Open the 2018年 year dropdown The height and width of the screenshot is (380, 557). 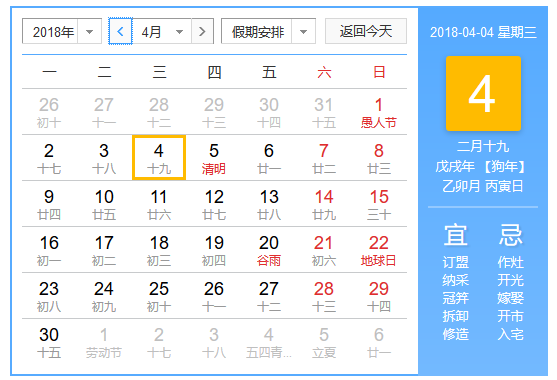pos(62,32)
